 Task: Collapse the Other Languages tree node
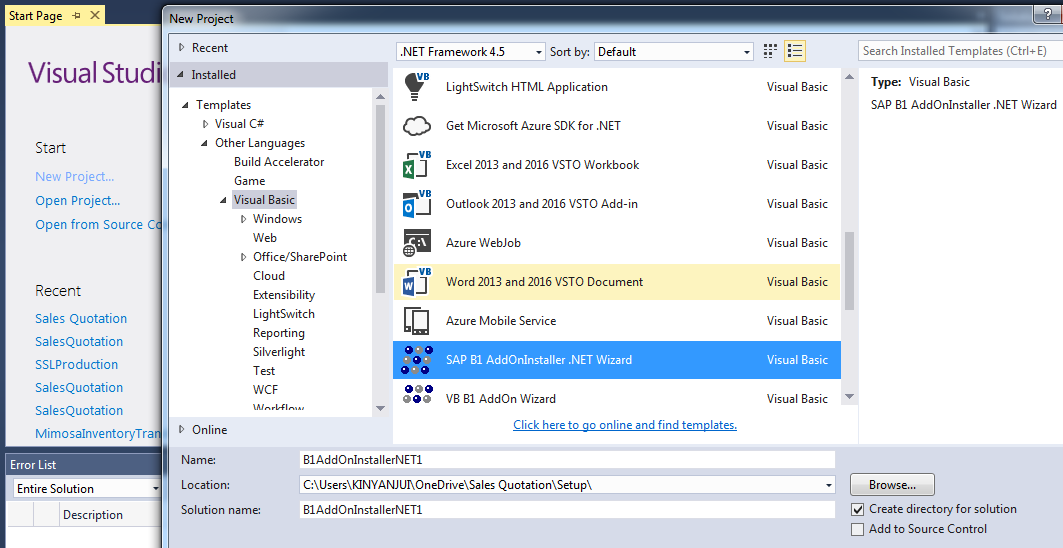[205, 143]
